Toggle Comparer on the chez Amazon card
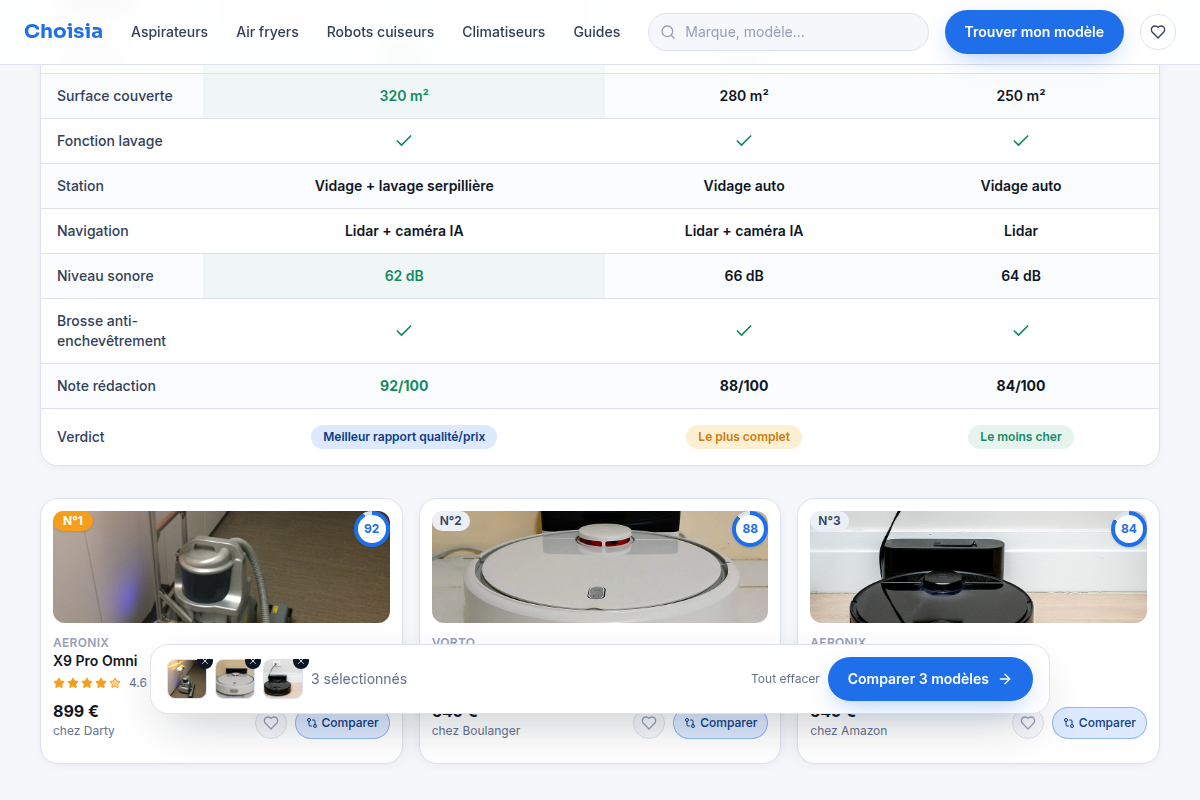 pos(1099,723)
